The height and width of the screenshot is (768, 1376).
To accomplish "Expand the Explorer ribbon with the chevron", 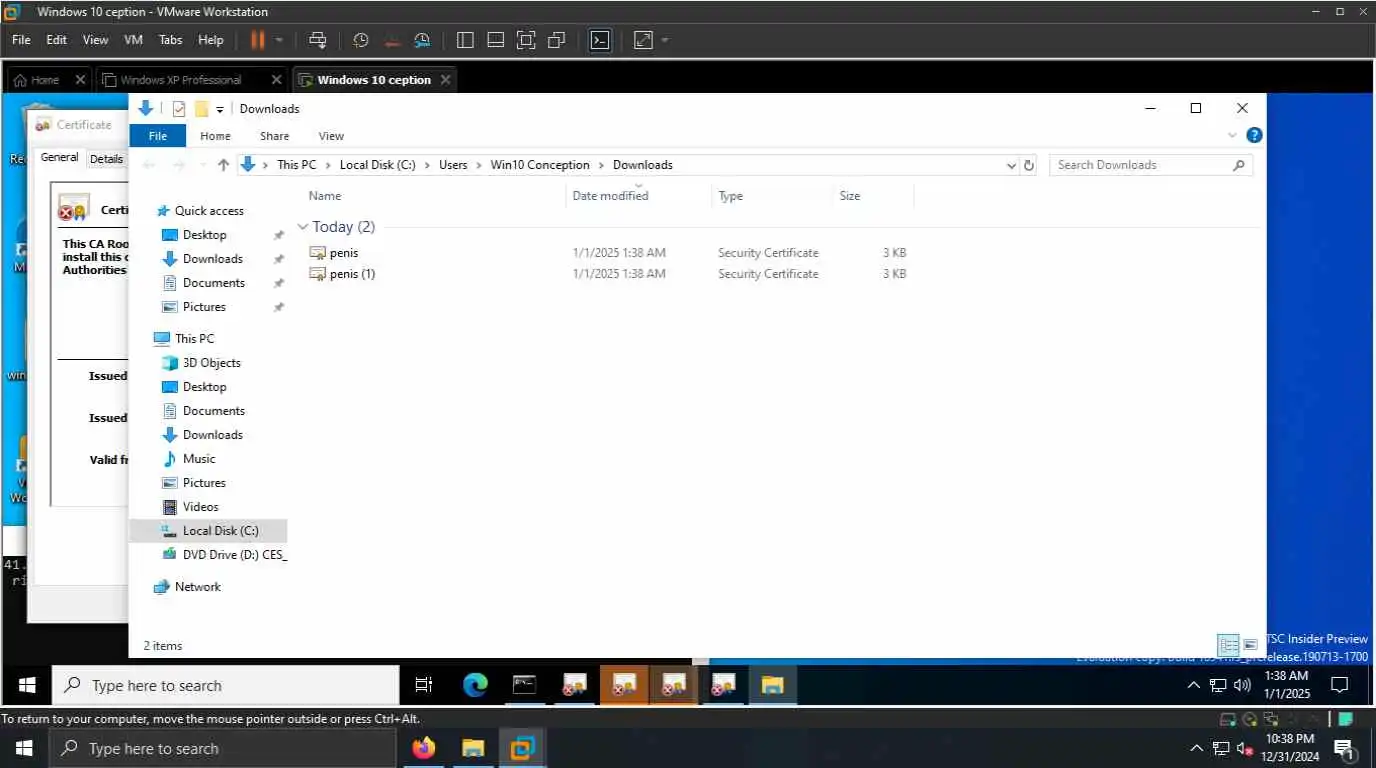I will coord(1232,135).
